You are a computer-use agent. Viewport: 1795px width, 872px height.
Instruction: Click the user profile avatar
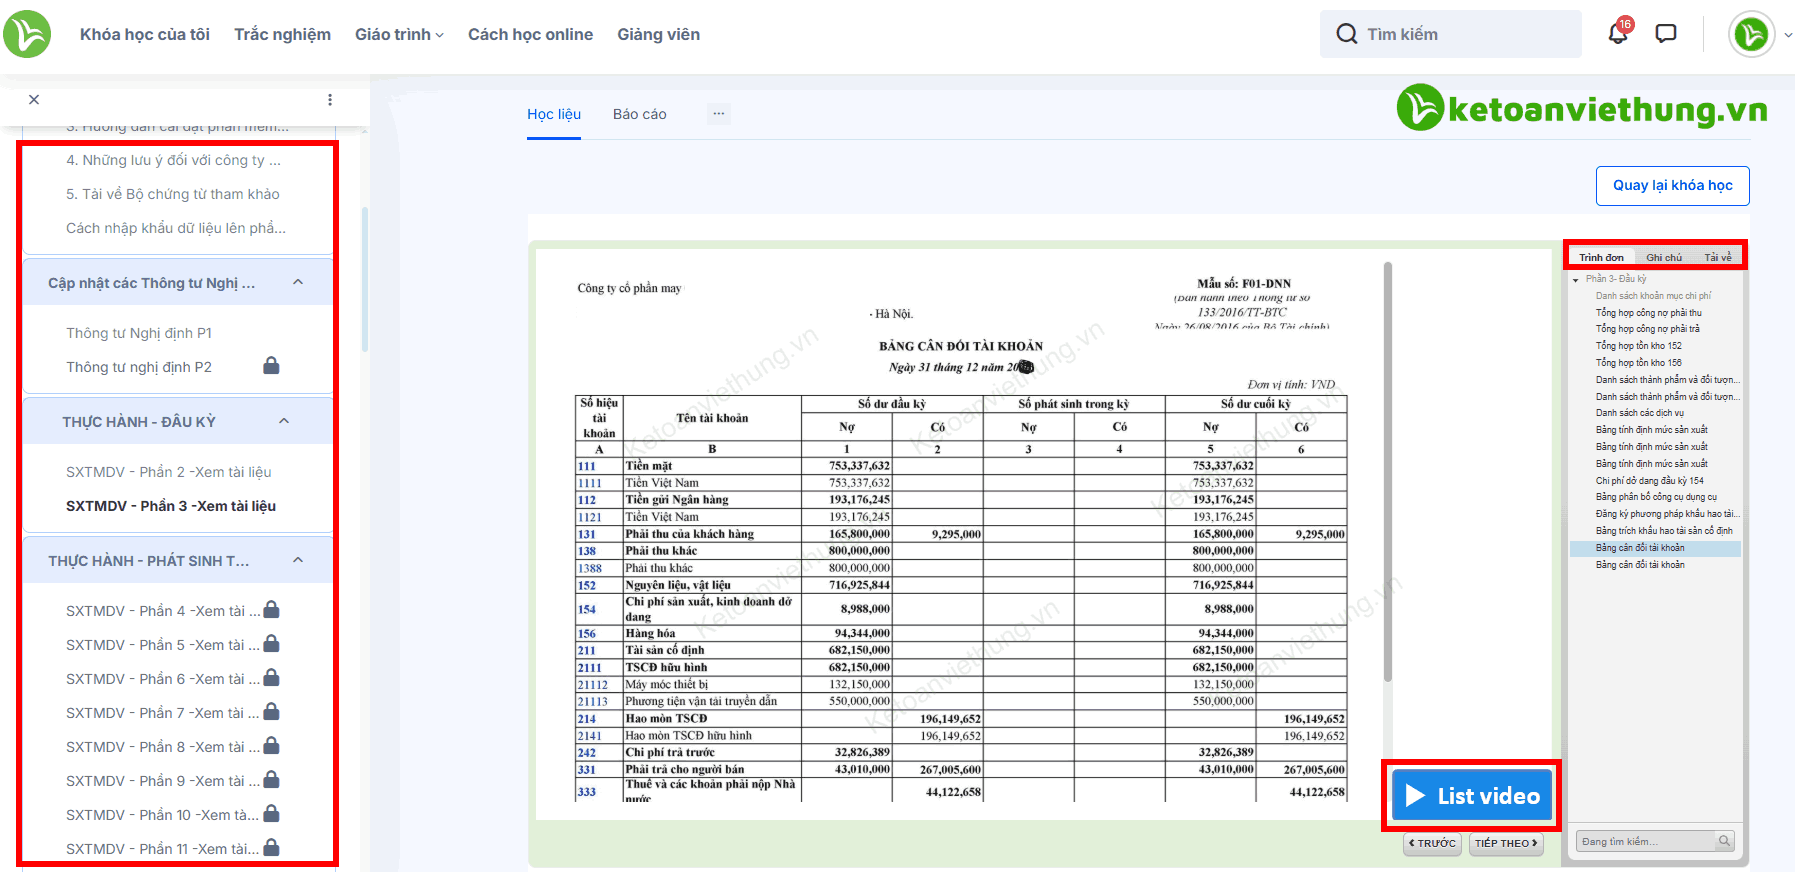(x=1751, y=35)
